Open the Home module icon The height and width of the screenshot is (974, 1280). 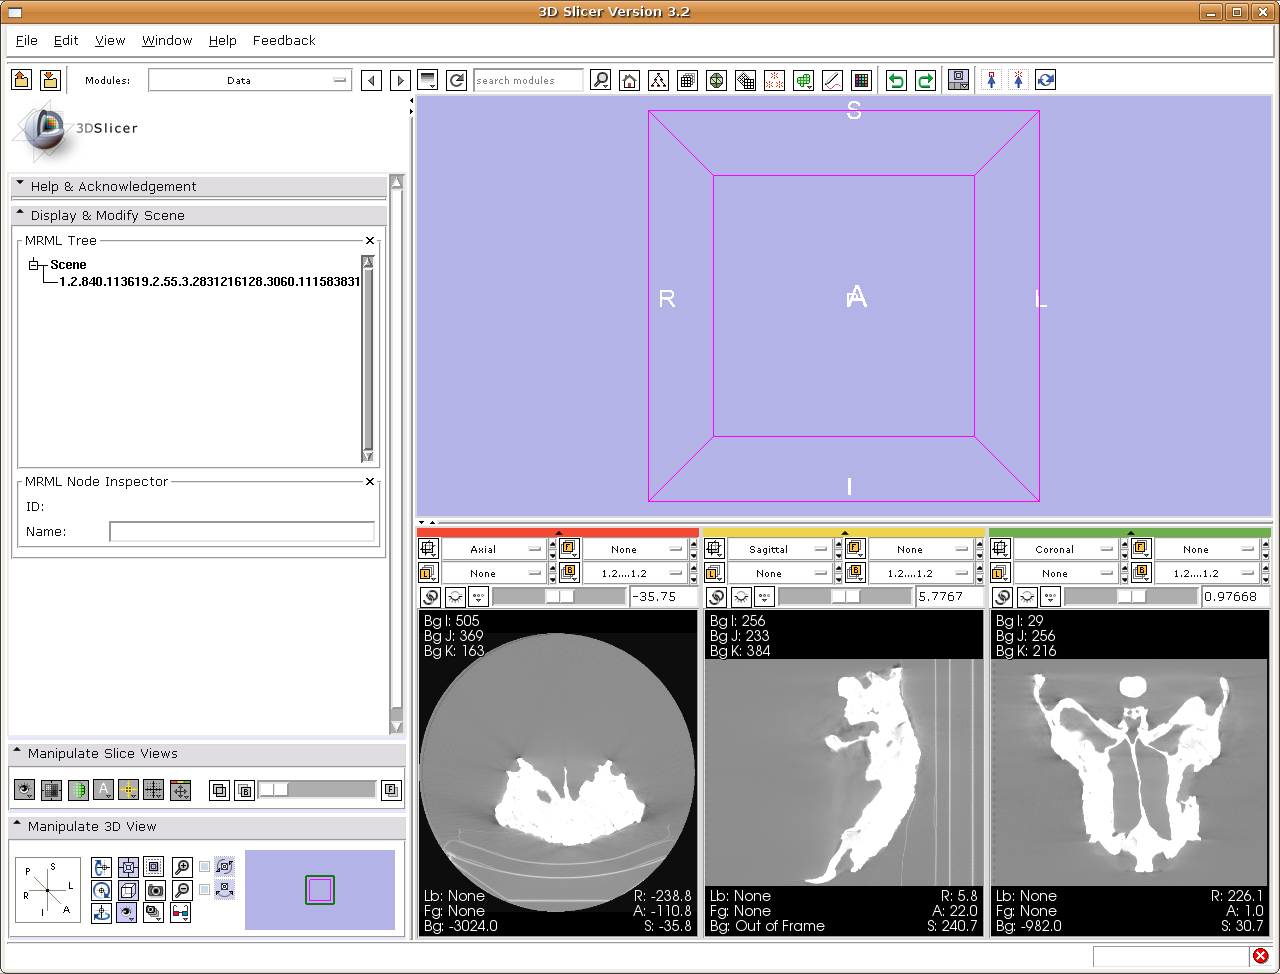point(629,80)
